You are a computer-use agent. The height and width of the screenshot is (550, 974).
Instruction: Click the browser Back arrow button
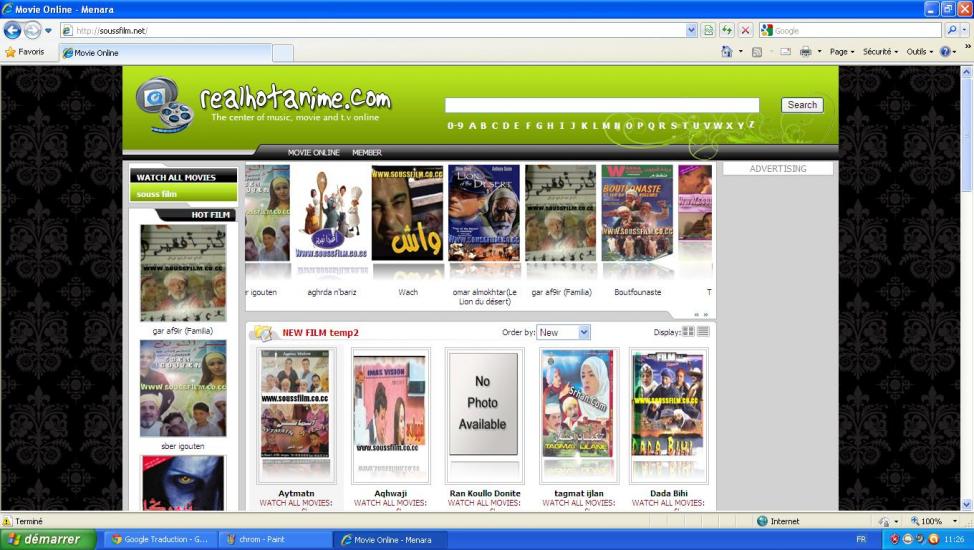pyautogui.click(x=13, y=30)
